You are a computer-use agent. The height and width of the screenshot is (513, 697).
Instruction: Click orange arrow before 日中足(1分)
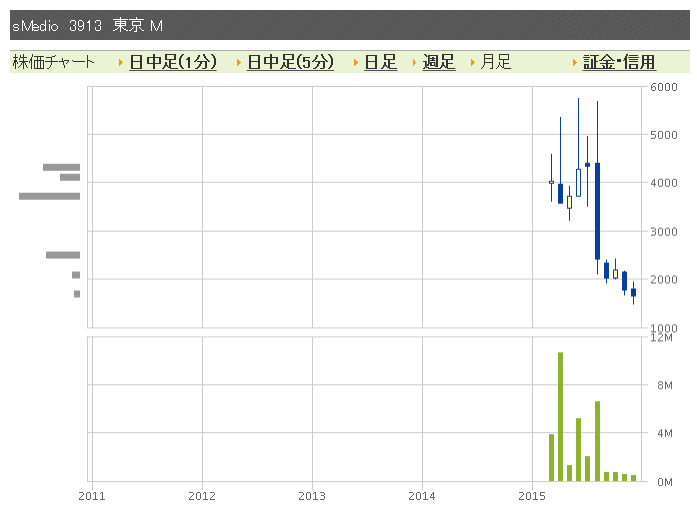(x=120, y=63)
